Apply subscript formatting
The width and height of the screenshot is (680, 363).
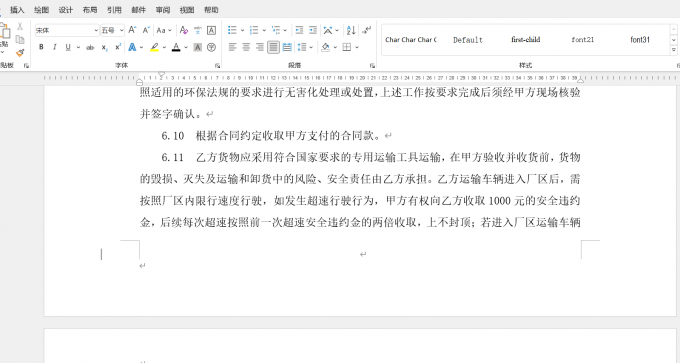click(x=105, y=47)
